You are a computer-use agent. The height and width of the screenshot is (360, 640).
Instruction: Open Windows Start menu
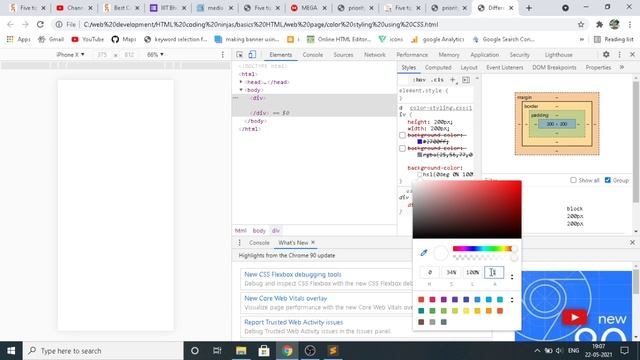[x=11, y=351]
